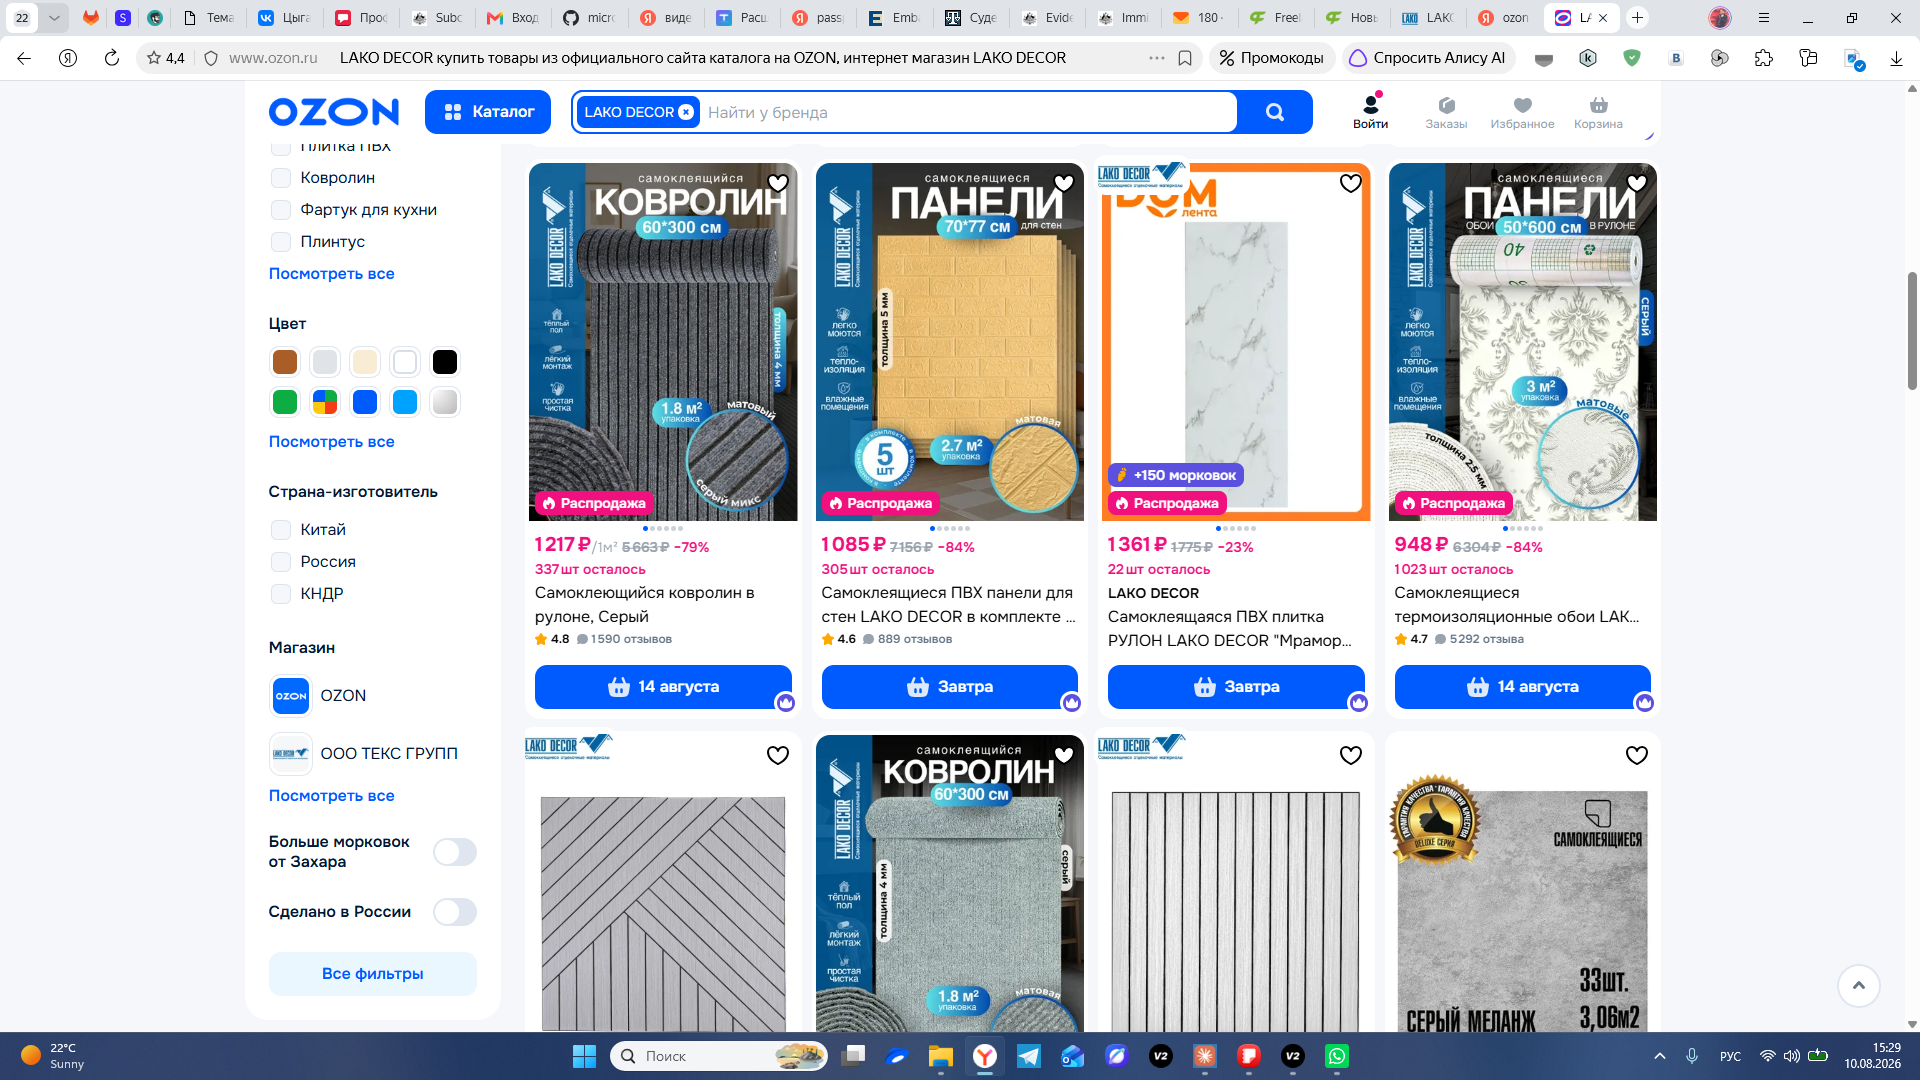Focus the Найти у бренда search field
The height and width of the screenshot is (1080, 1920).
pos(968,112)
